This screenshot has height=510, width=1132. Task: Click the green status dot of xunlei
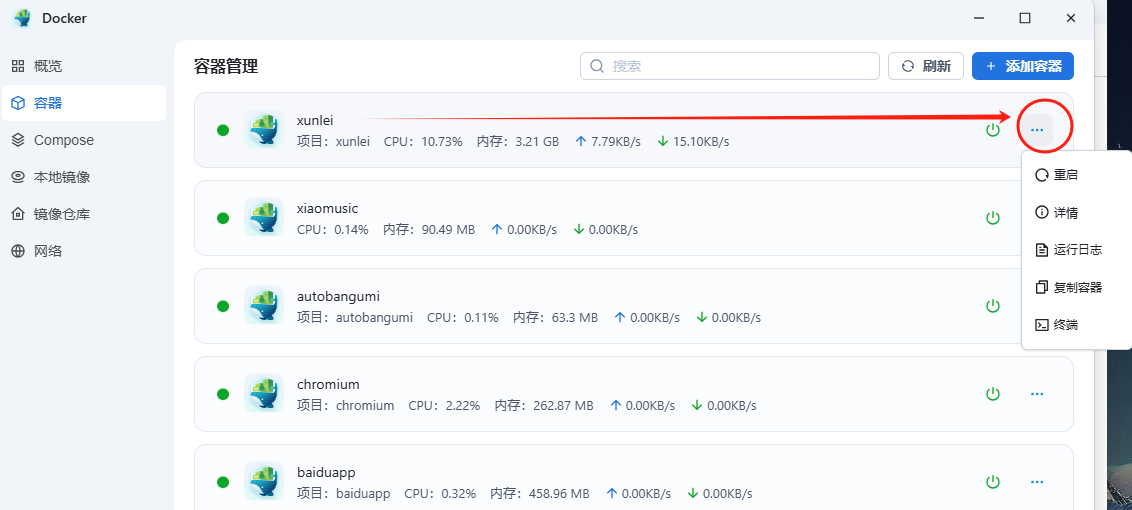tap(223, 130)
